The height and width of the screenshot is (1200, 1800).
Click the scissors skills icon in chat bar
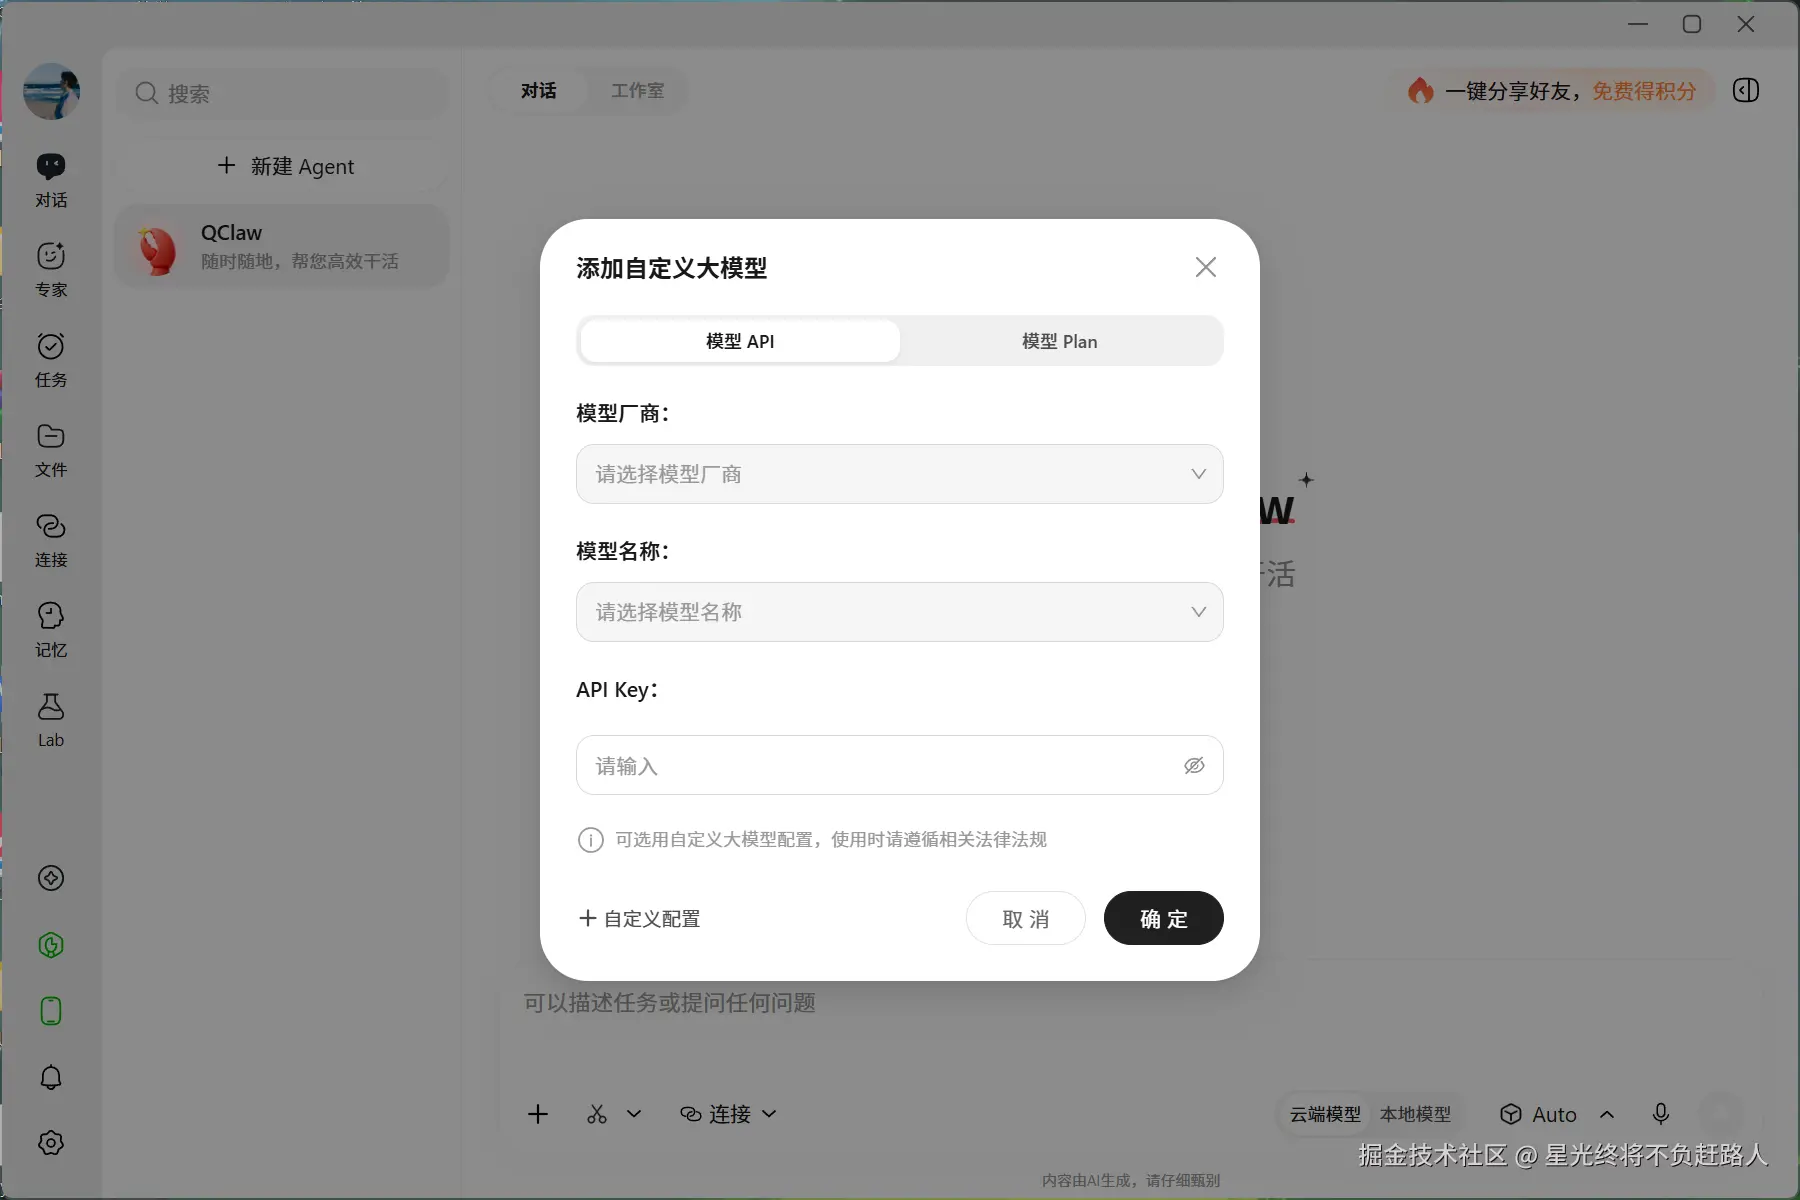click(x=597, y=1114)
